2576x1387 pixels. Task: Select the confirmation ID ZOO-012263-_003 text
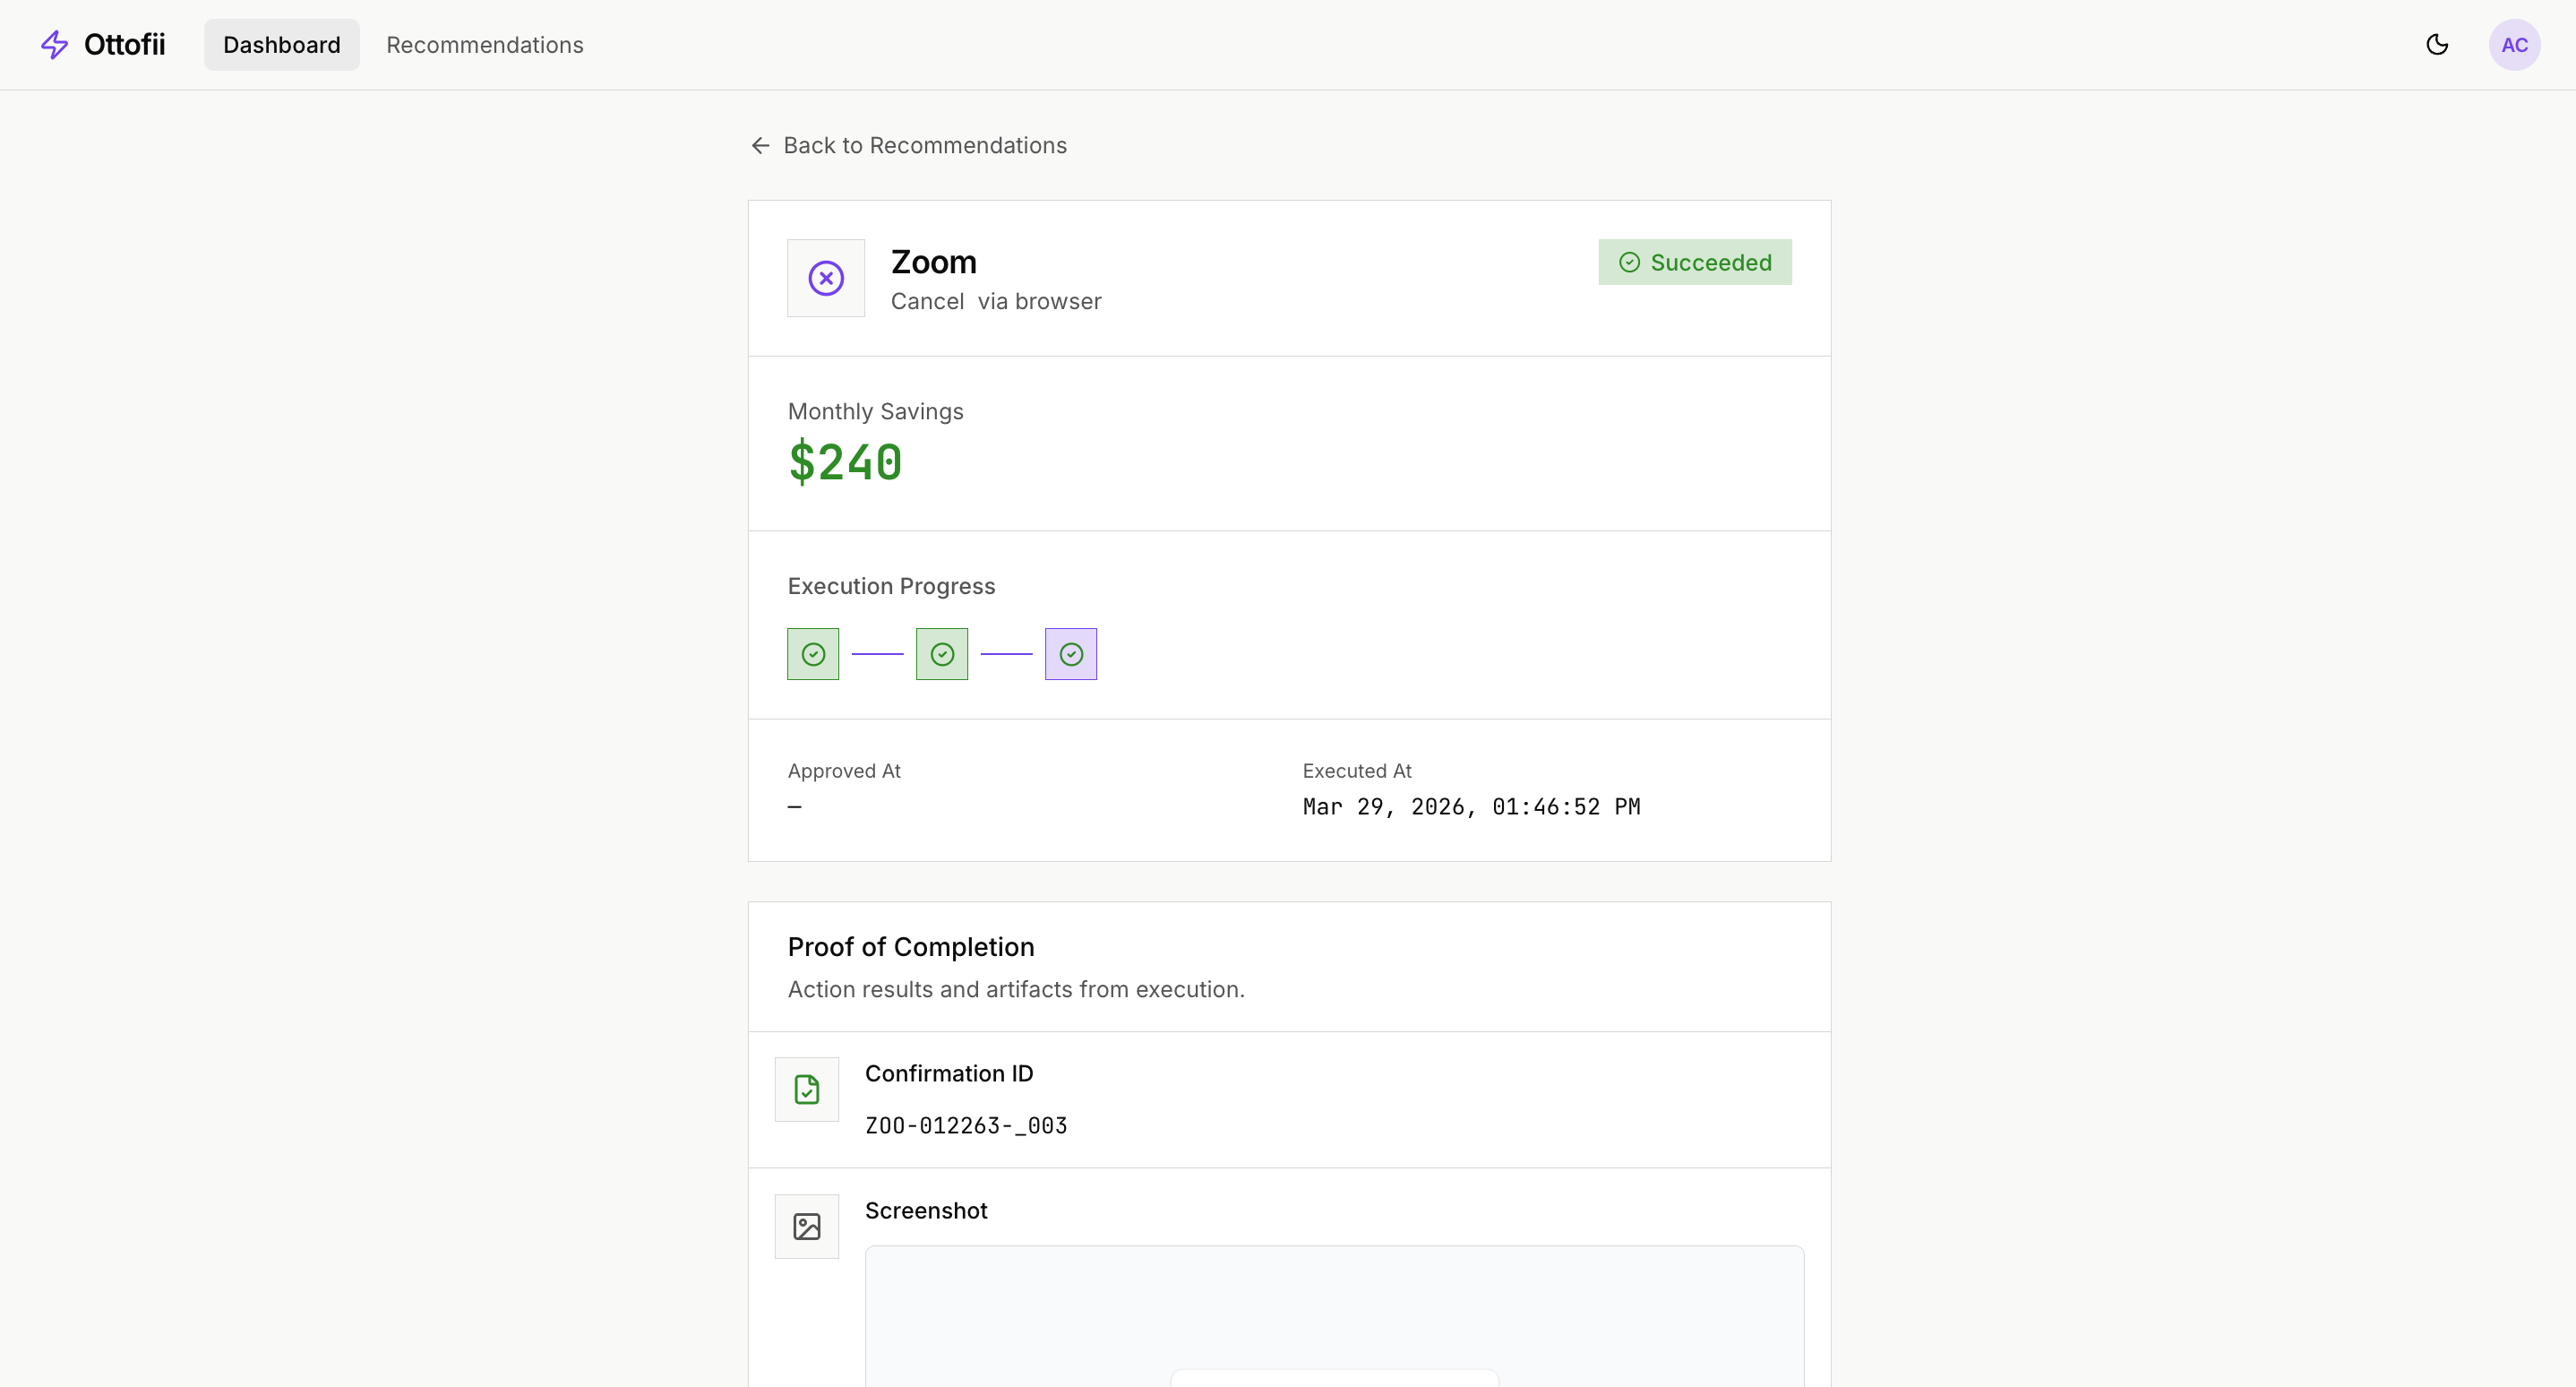(x=966, y=1126)
